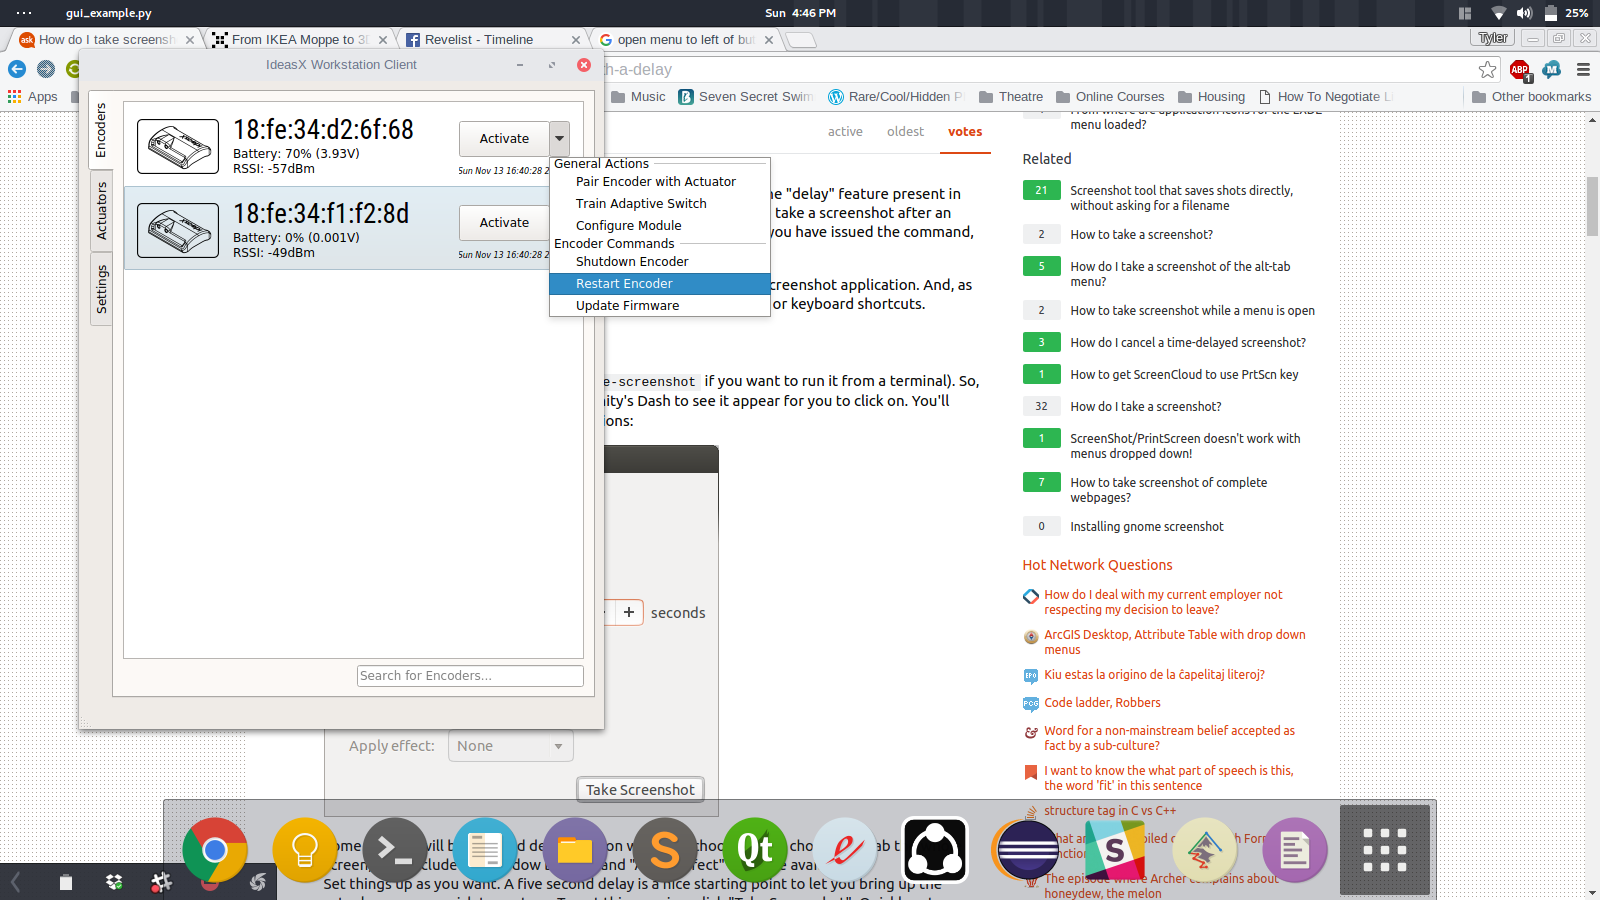The width and height of the screenshot is (1600, 900).
Task: Launch Sublime Text from the dock
Action: (x=665, y=850)
